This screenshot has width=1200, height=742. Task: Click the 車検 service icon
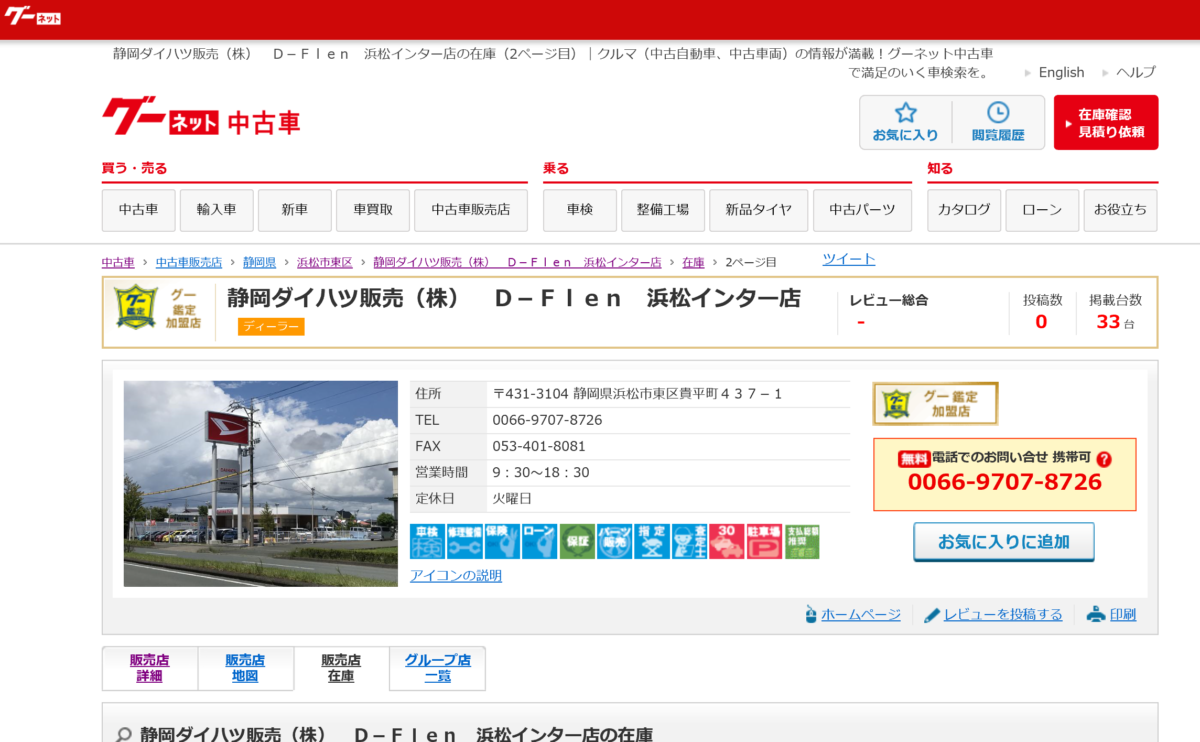[x=427, y=541]
